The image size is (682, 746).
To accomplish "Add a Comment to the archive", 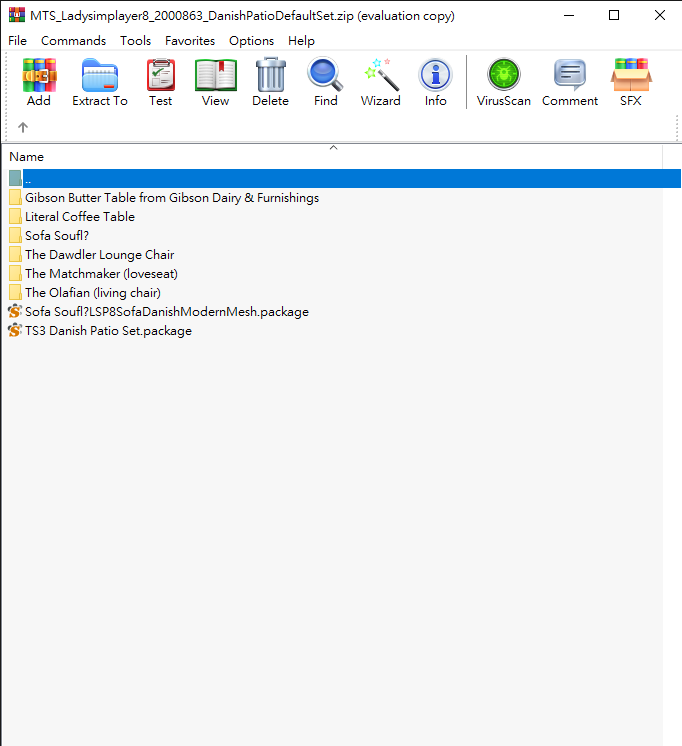I will click(x=570, y=82).
